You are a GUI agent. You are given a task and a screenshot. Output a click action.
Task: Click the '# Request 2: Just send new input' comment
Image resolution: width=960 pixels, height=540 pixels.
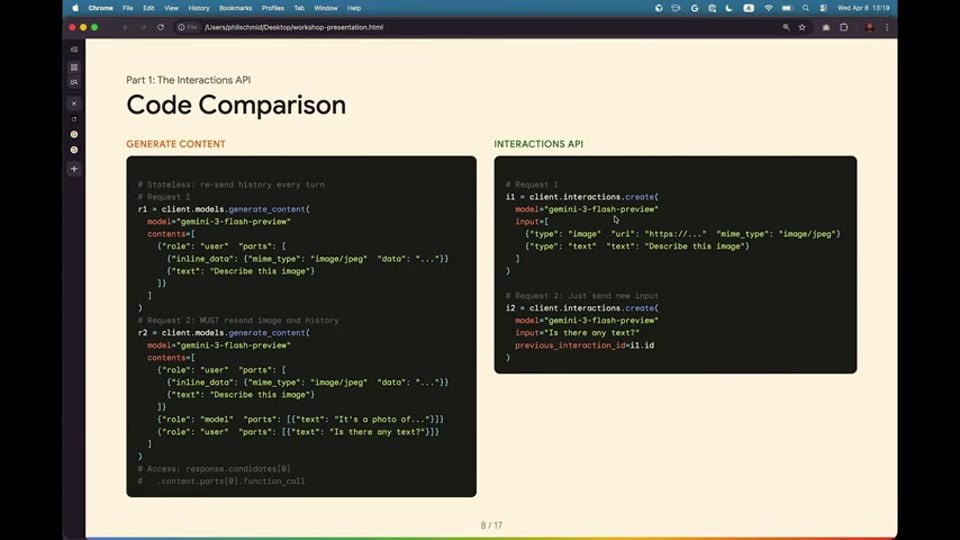[582, 296]
